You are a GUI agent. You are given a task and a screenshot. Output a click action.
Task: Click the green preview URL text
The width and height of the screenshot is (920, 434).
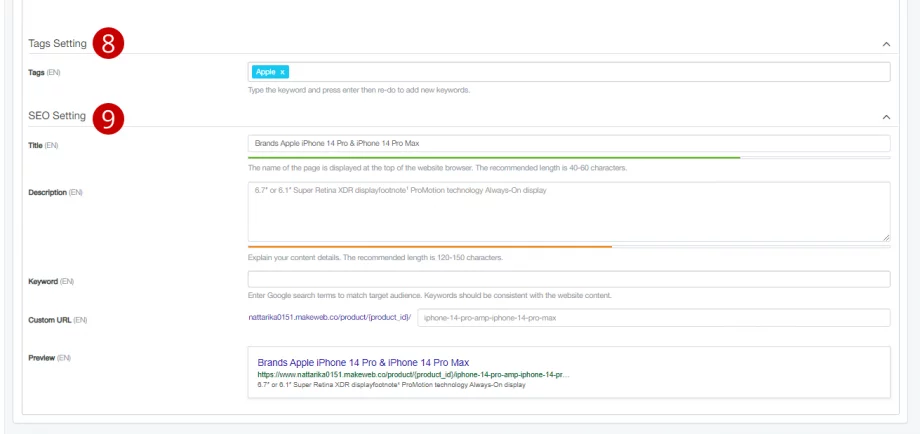click(x=413, y=374)
